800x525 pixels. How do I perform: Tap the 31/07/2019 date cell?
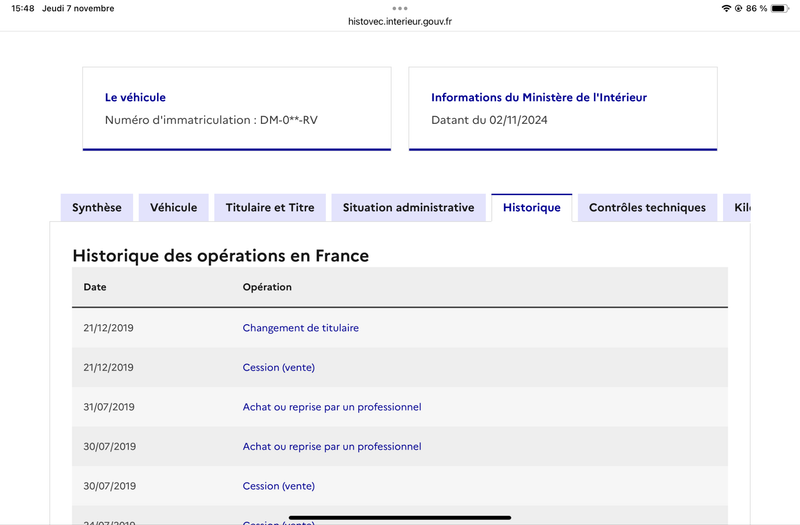(x=109, y=407)
